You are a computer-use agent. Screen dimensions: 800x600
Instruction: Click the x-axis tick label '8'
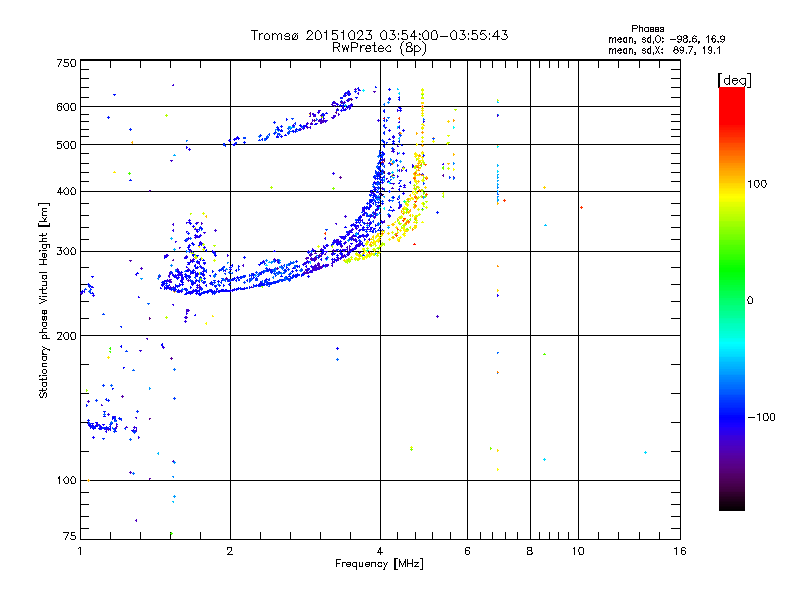tap(530, 551)
